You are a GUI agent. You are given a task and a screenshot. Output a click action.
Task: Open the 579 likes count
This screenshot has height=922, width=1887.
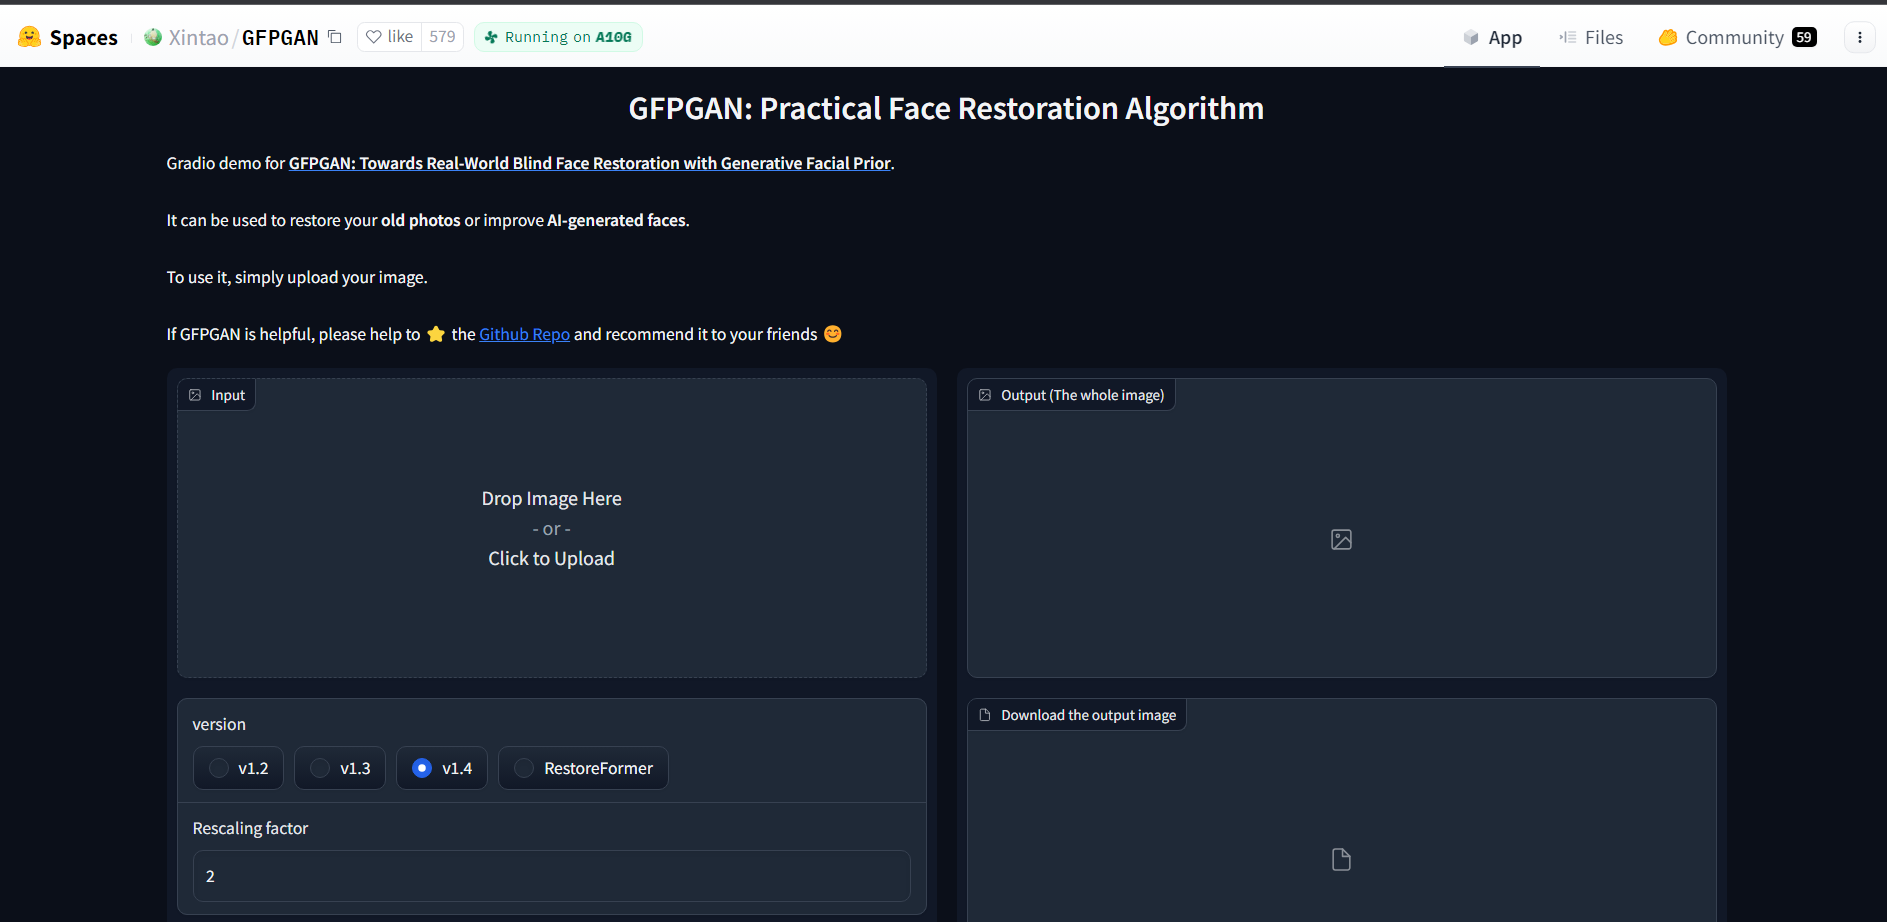pos(442,37)
